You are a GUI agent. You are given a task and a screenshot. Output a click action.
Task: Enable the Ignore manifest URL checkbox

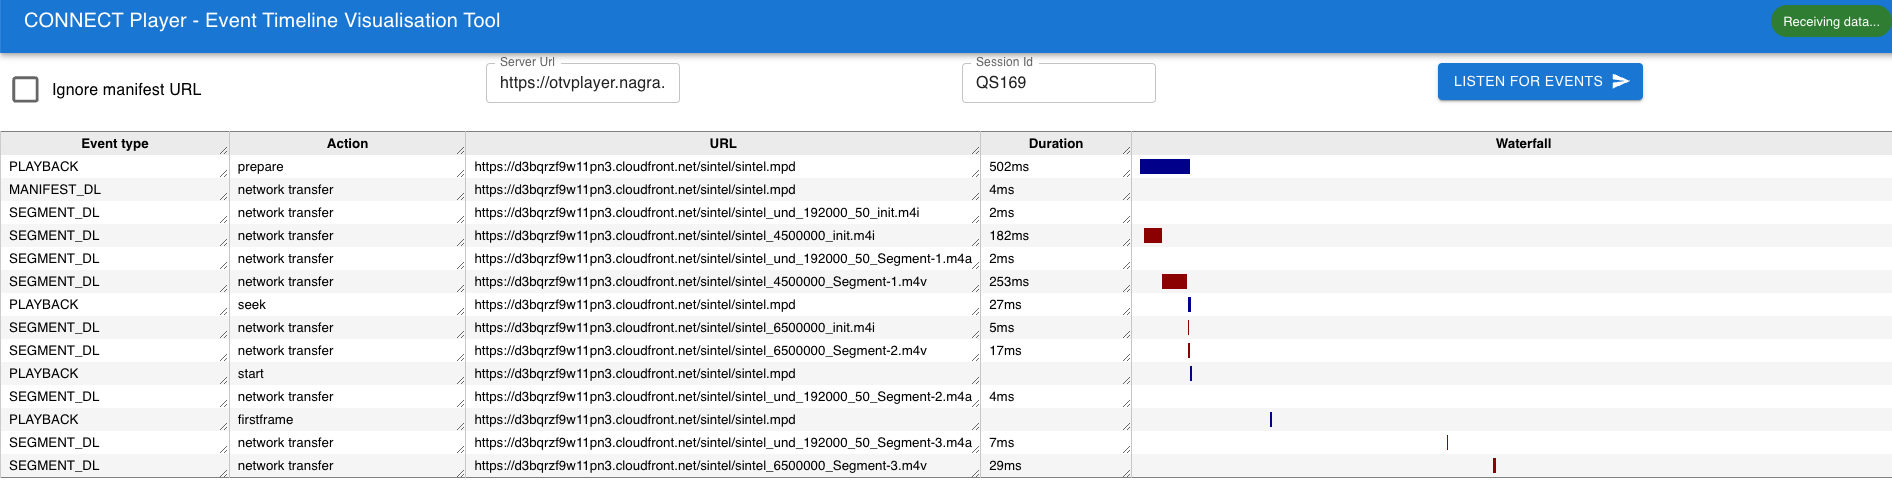(x=26, y=89)
